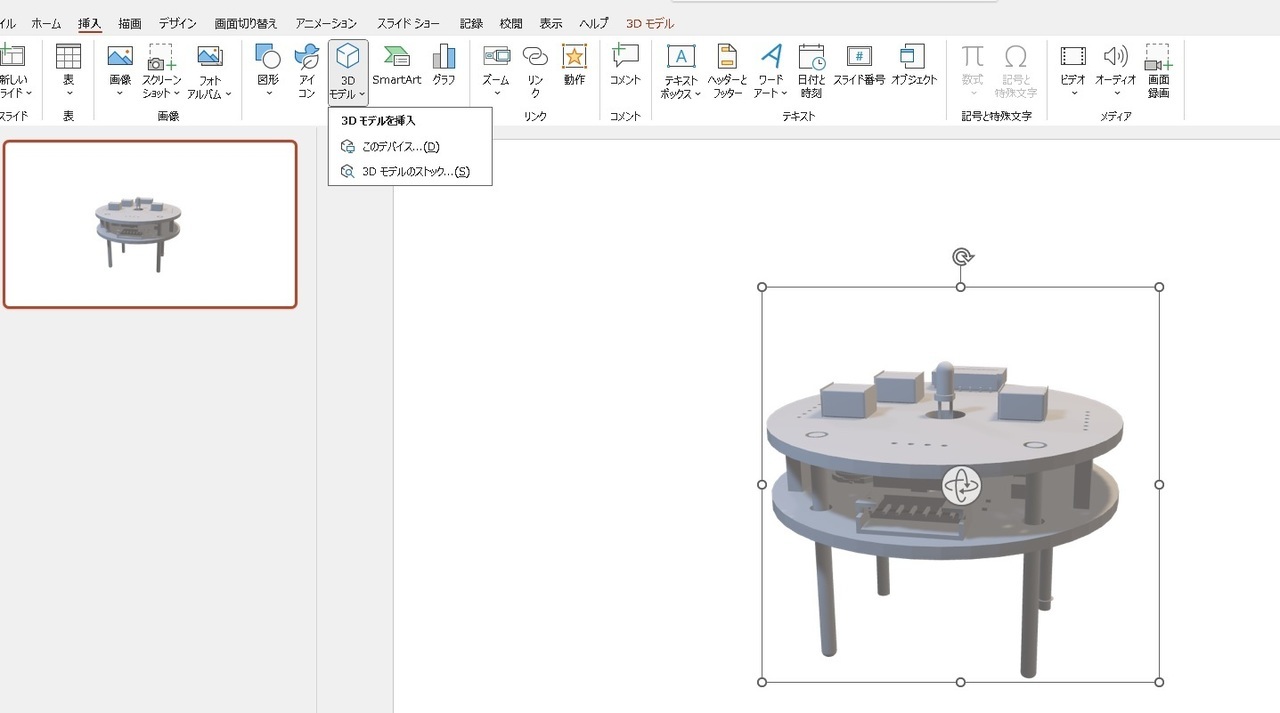The image size is (1280, 713).
Task: Open the 図形 shapes gallery
Action: coord(268,56)
